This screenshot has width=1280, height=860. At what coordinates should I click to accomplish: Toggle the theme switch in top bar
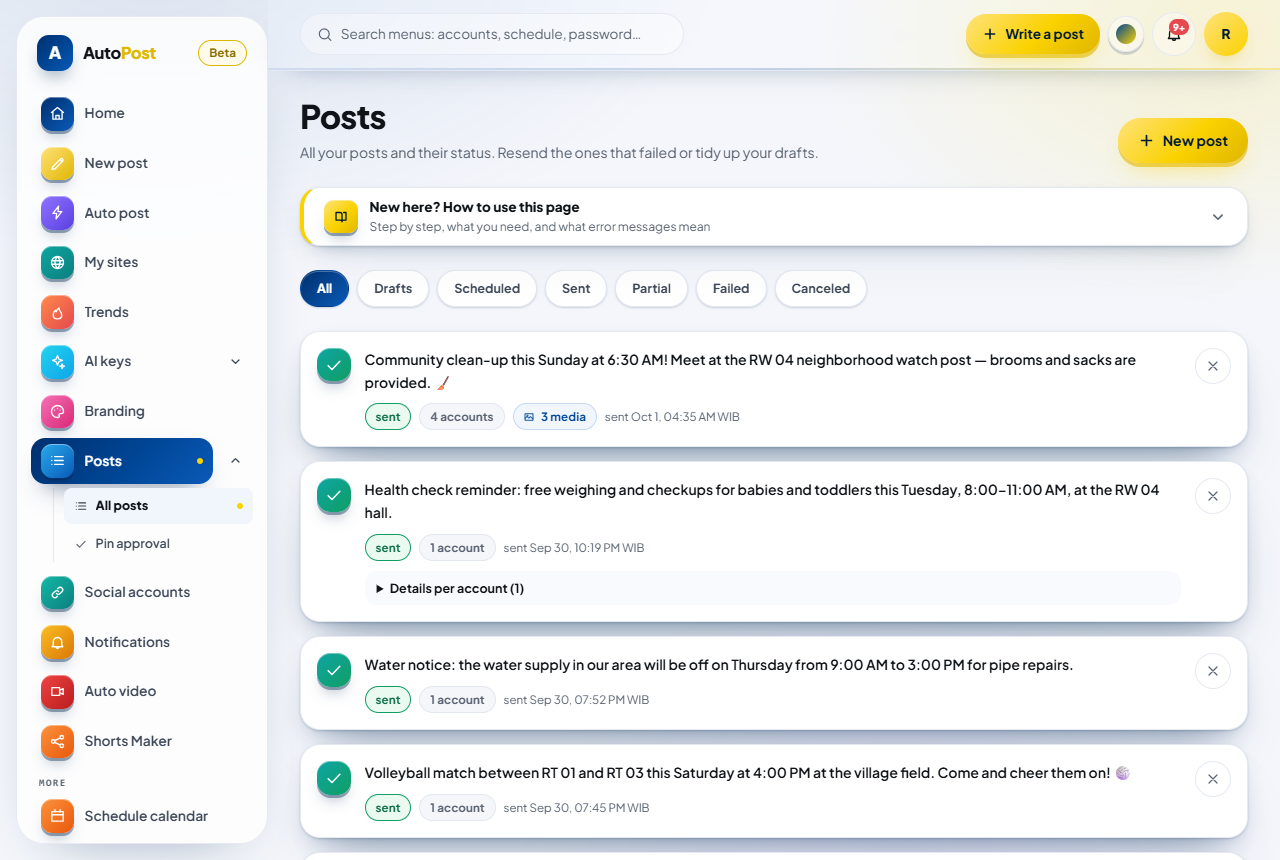[x=1126, y=34]
